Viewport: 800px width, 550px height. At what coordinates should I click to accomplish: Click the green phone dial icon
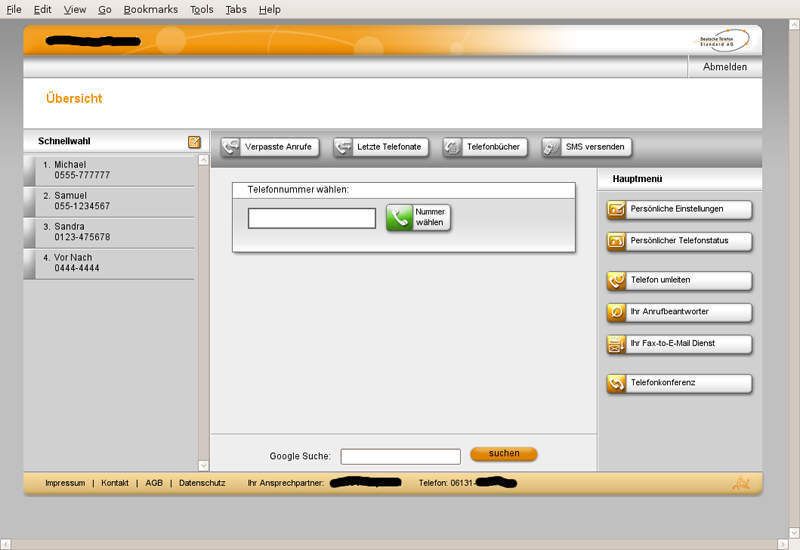(x=399, y=218)
